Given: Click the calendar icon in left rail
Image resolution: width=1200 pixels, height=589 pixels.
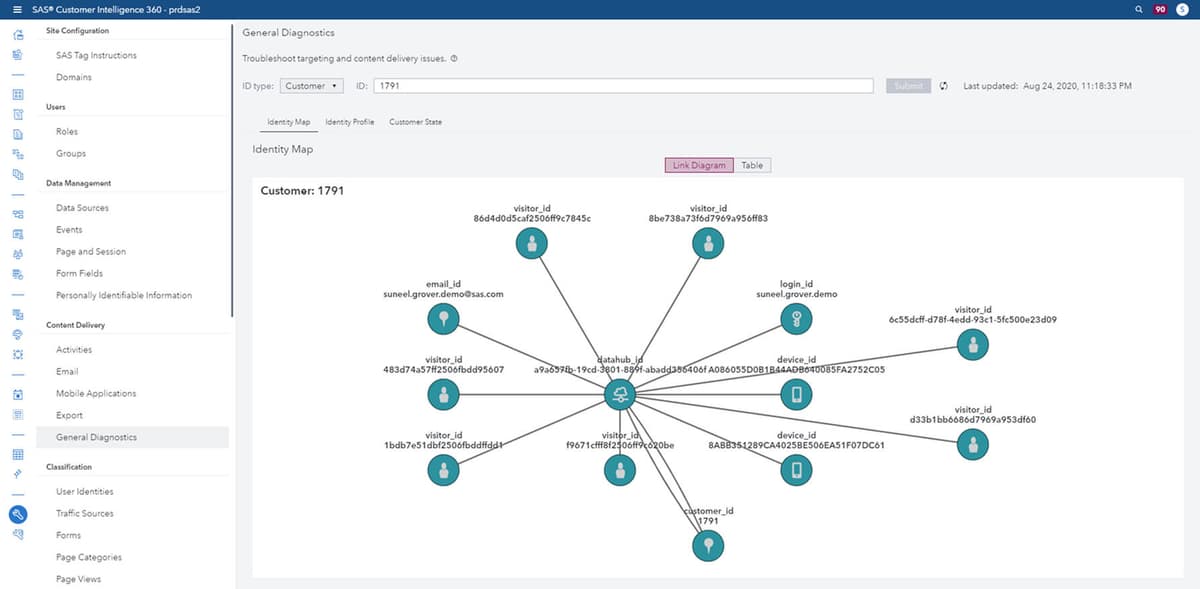Looking at the screenshot, I should (x=17, y=394).
